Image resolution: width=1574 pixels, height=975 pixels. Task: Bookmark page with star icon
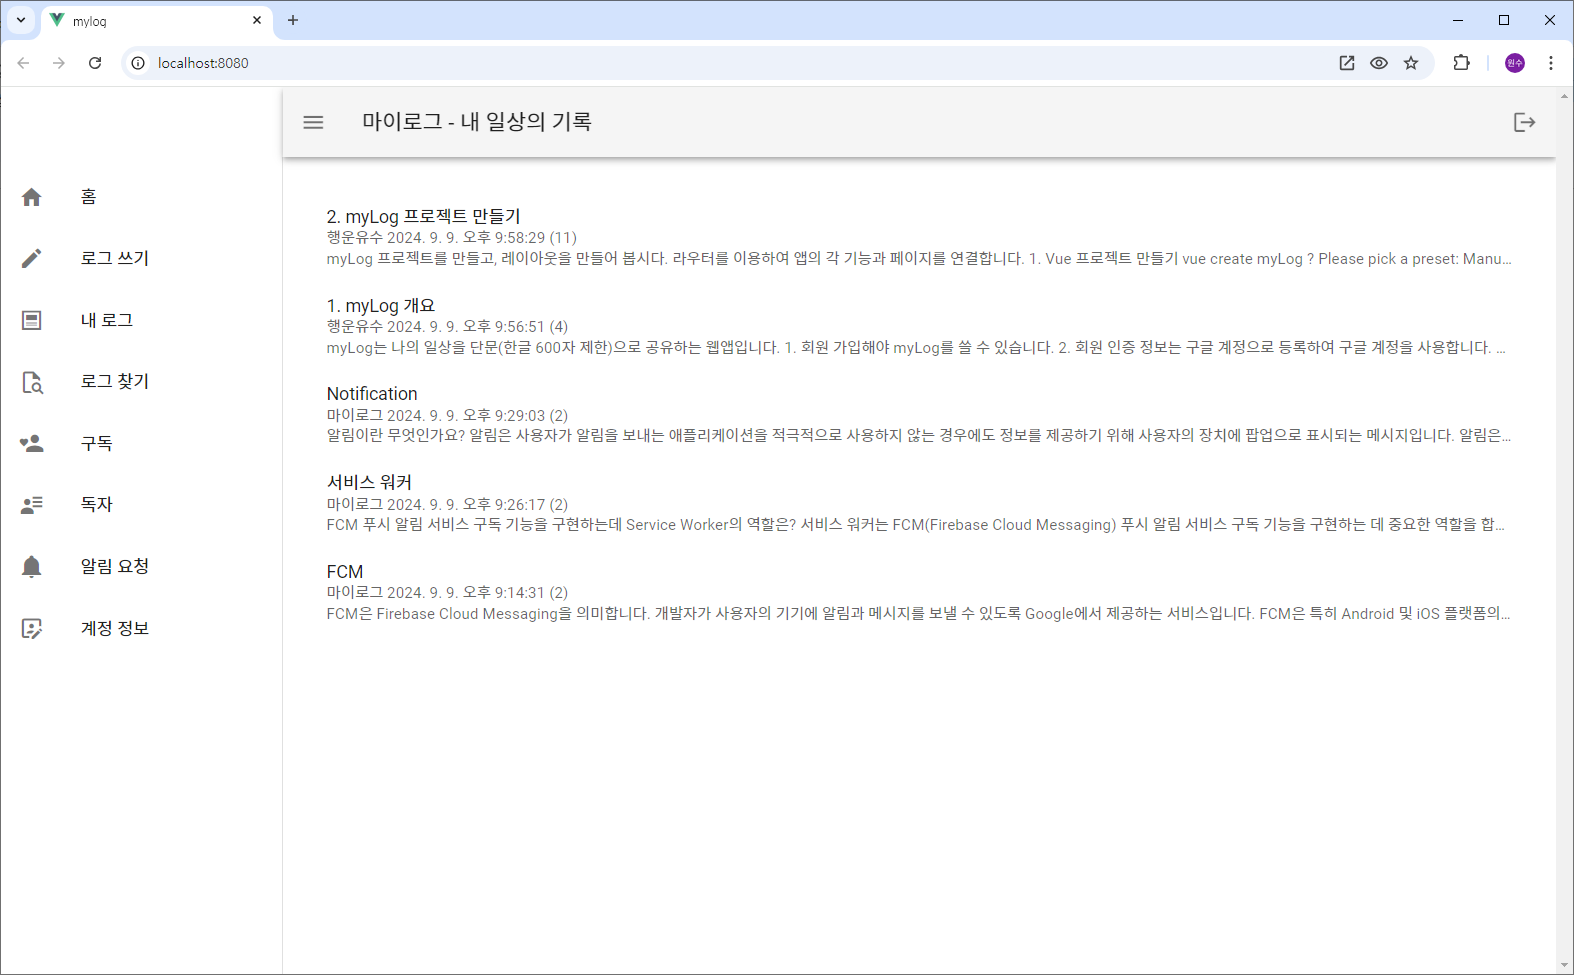tap(1411, 63)
